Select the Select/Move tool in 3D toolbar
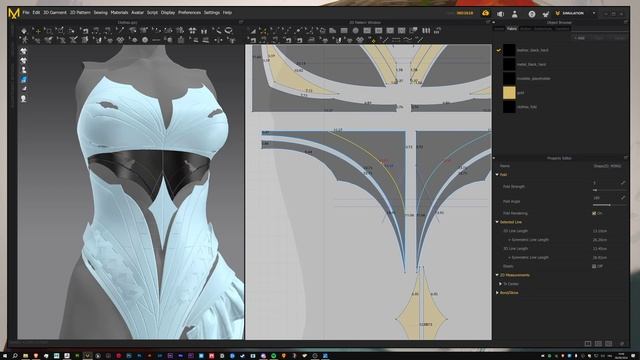 [x=38, y=31]
